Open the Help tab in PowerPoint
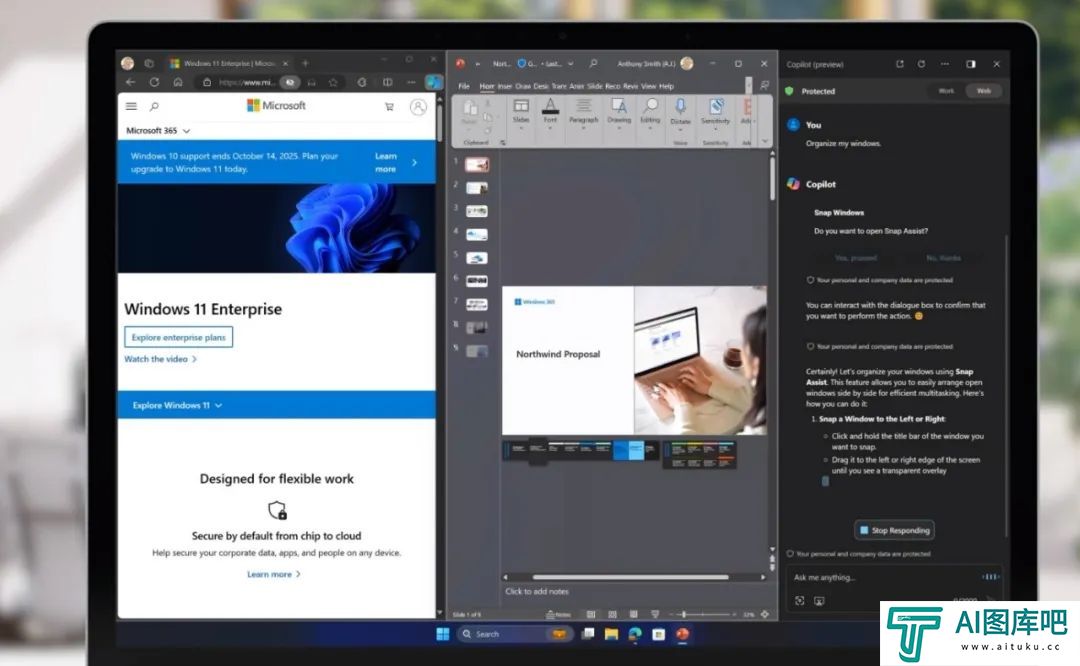This screenshot has width=1080, height=666. click(x=666, y=86)
